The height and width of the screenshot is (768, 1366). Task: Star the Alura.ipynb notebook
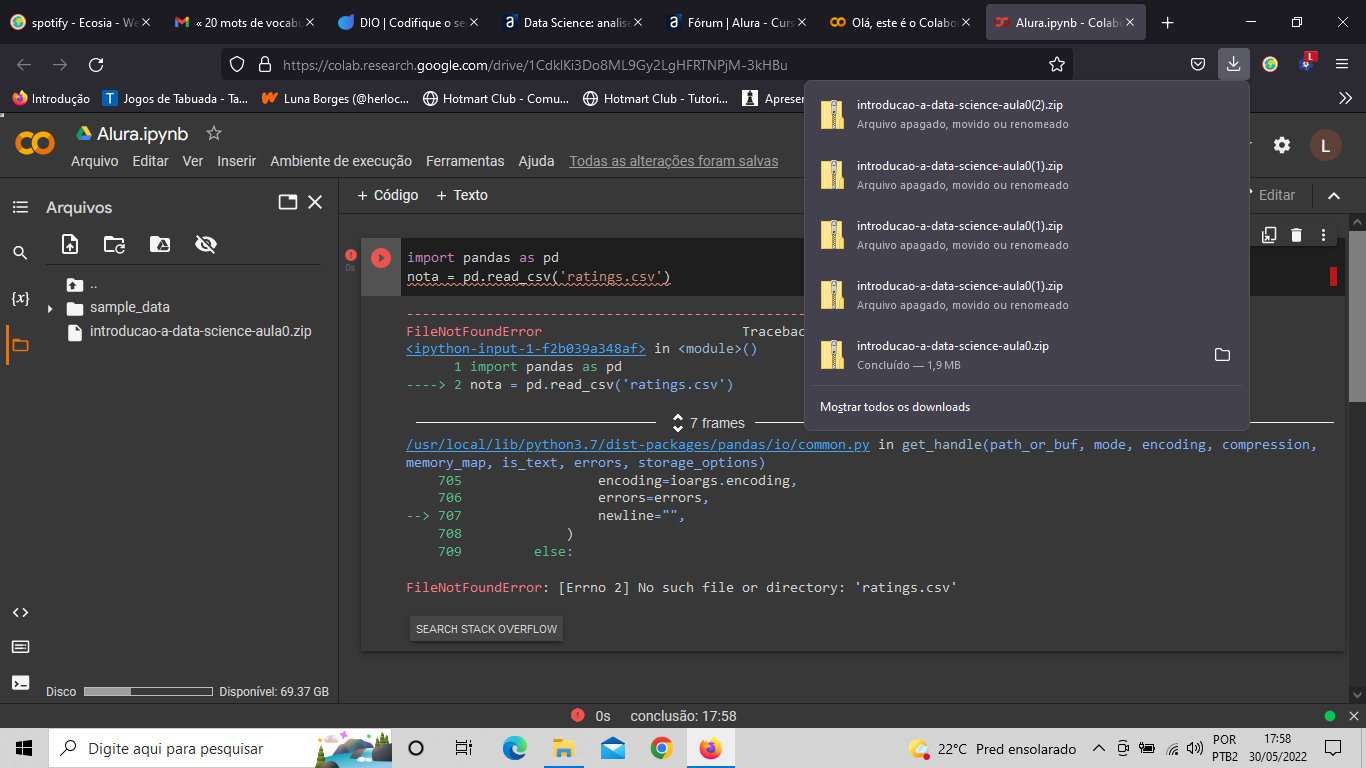(213, 133)
